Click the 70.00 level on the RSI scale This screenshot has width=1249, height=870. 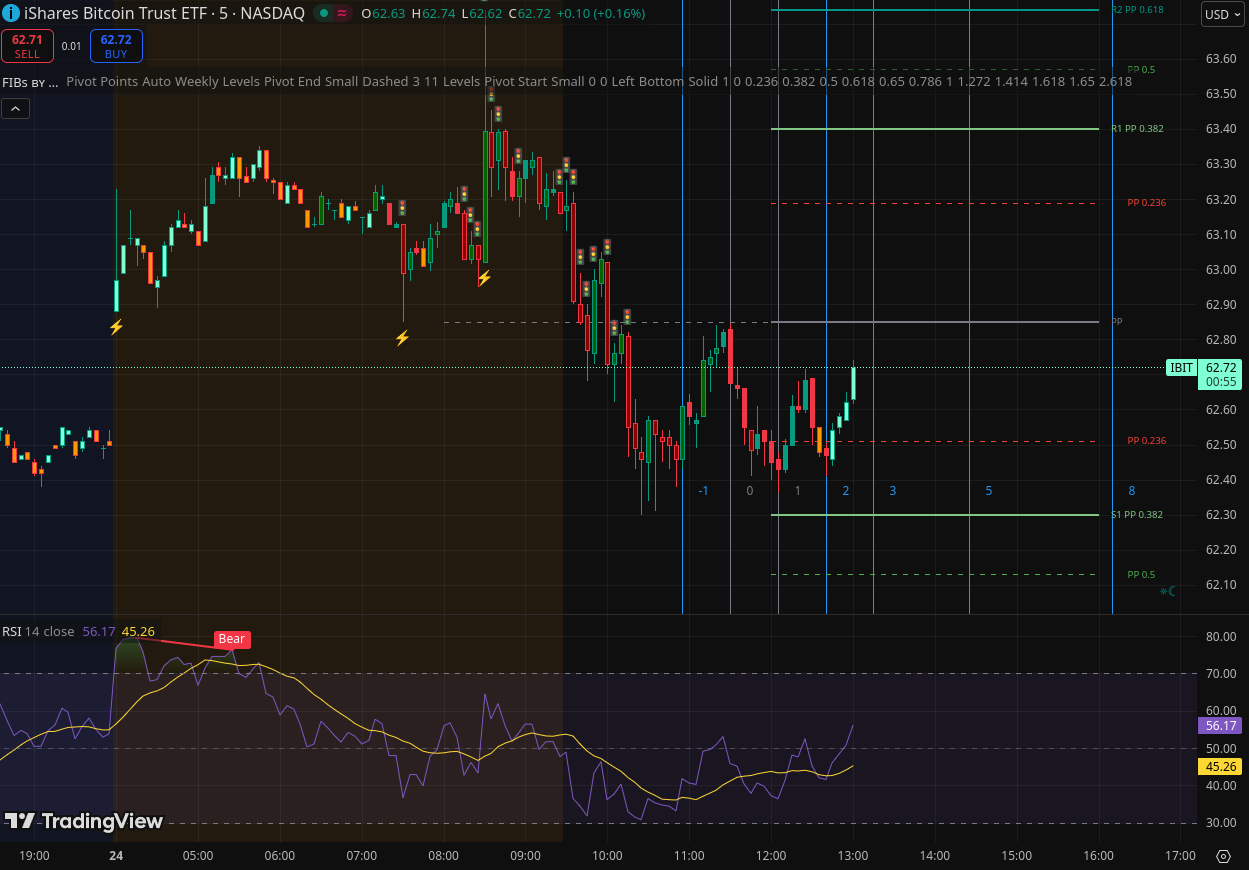click(1221, 674)
